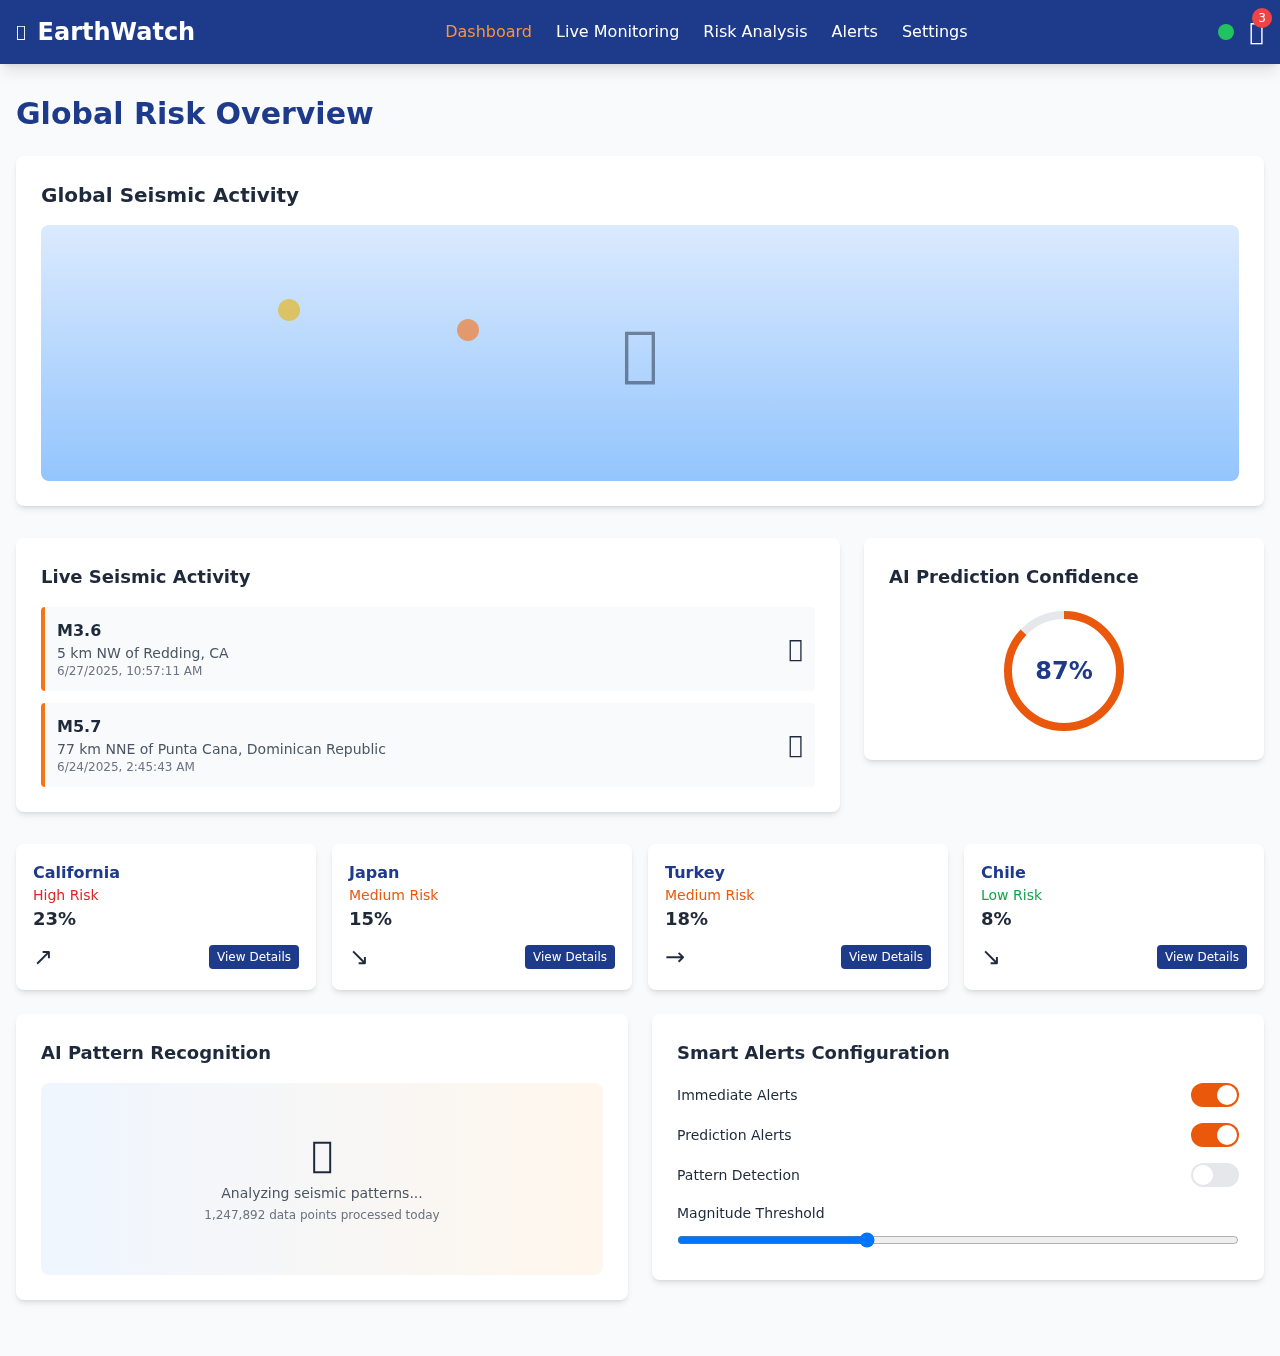Click the EarthWatch logo icon in the header
Viewport: 1280px width, 1356px height.
(20, 31)
